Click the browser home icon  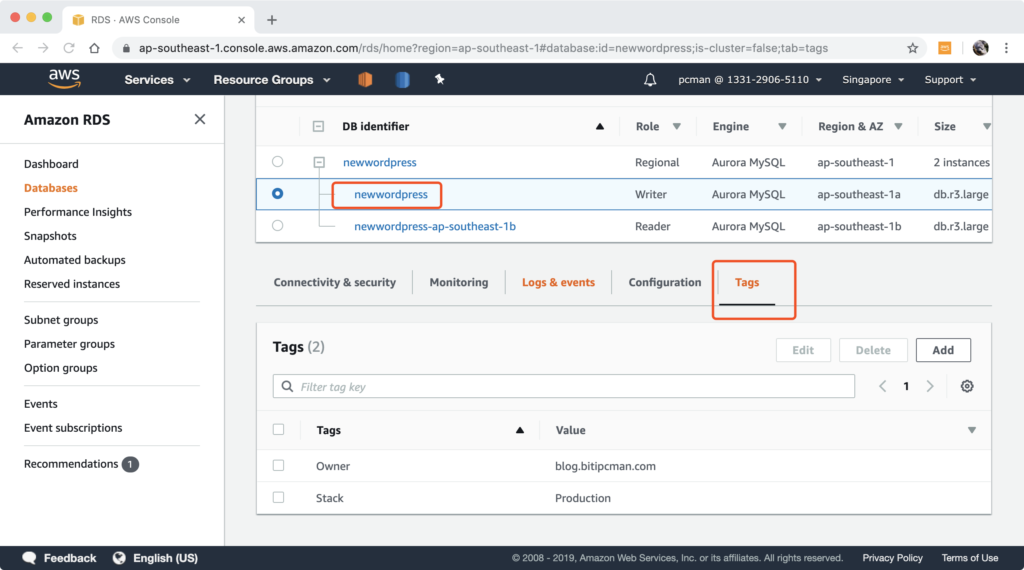95,48
